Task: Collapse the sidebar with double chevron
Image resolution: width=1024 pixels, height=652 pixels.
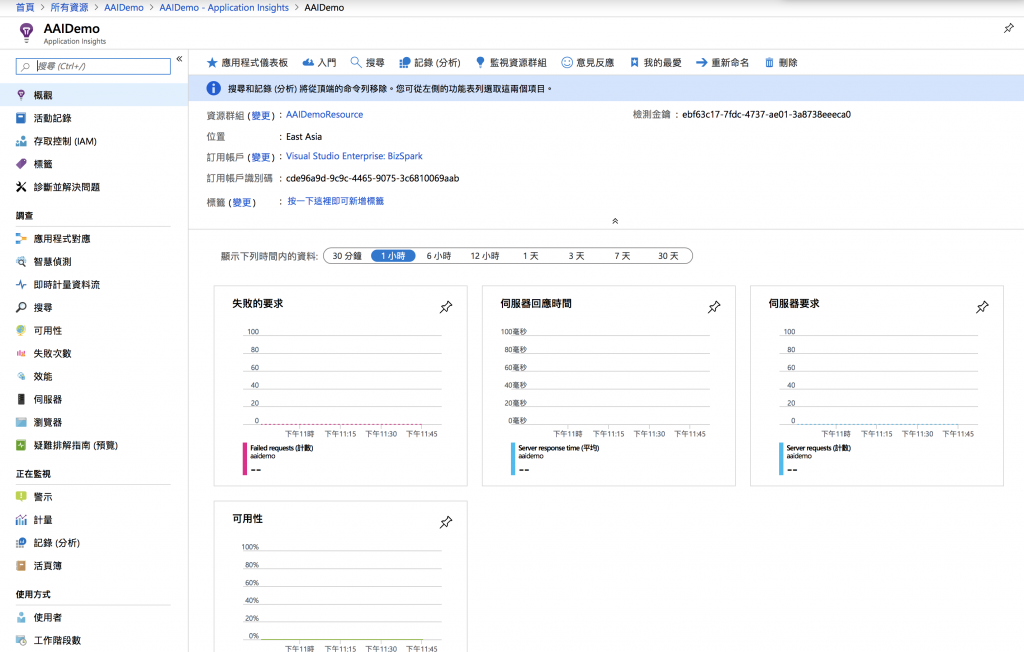Action: (179, 59)
